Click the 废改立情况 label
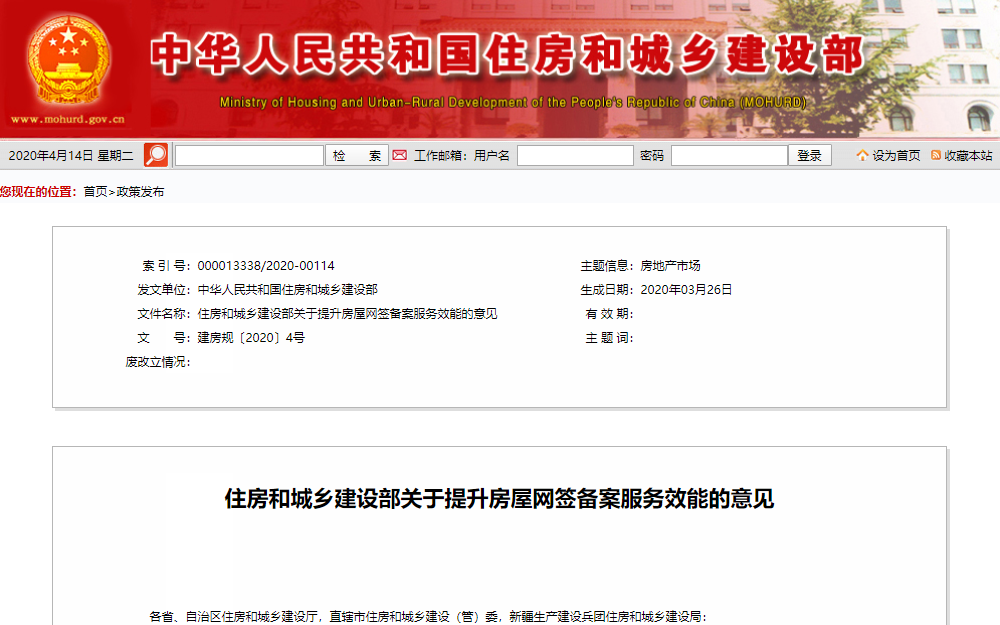The width and height of the screenshot is (1000, 625). tap(158, 362)
